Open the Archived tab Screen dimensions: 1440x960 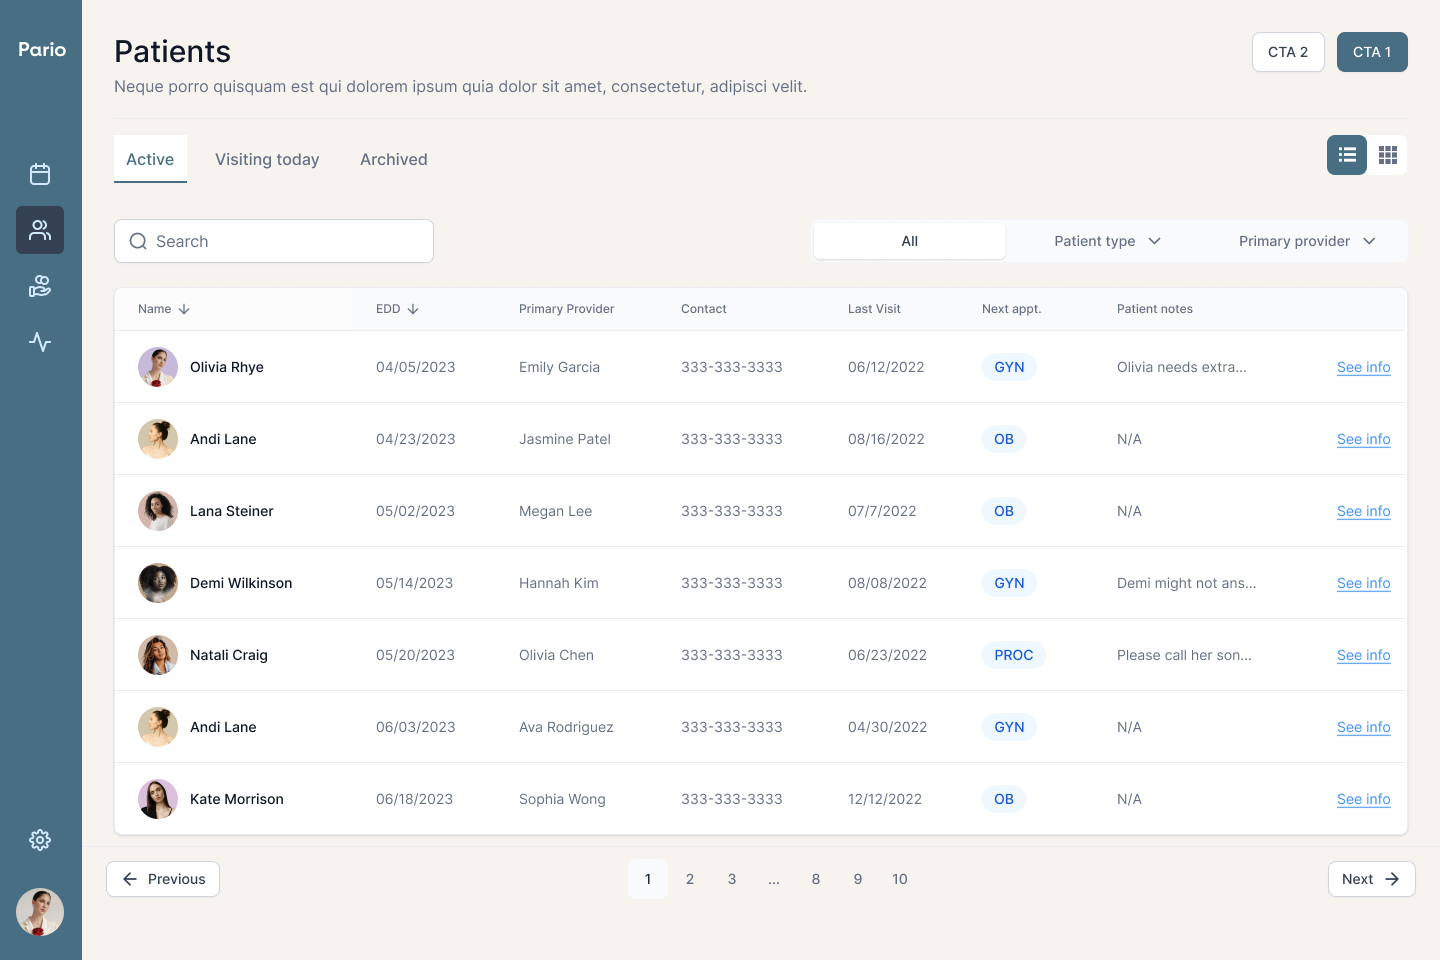[x=394, y=160]
